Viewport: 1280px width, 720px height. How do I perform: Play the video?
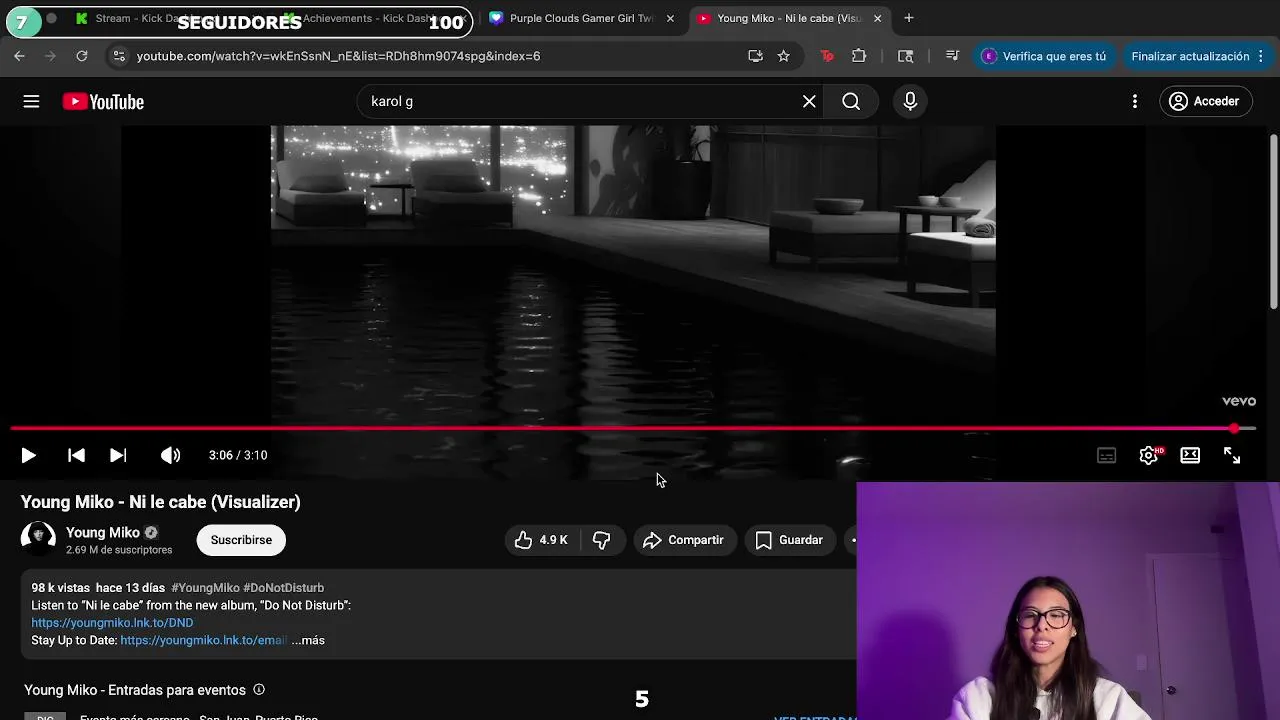(x=28, y=455)
